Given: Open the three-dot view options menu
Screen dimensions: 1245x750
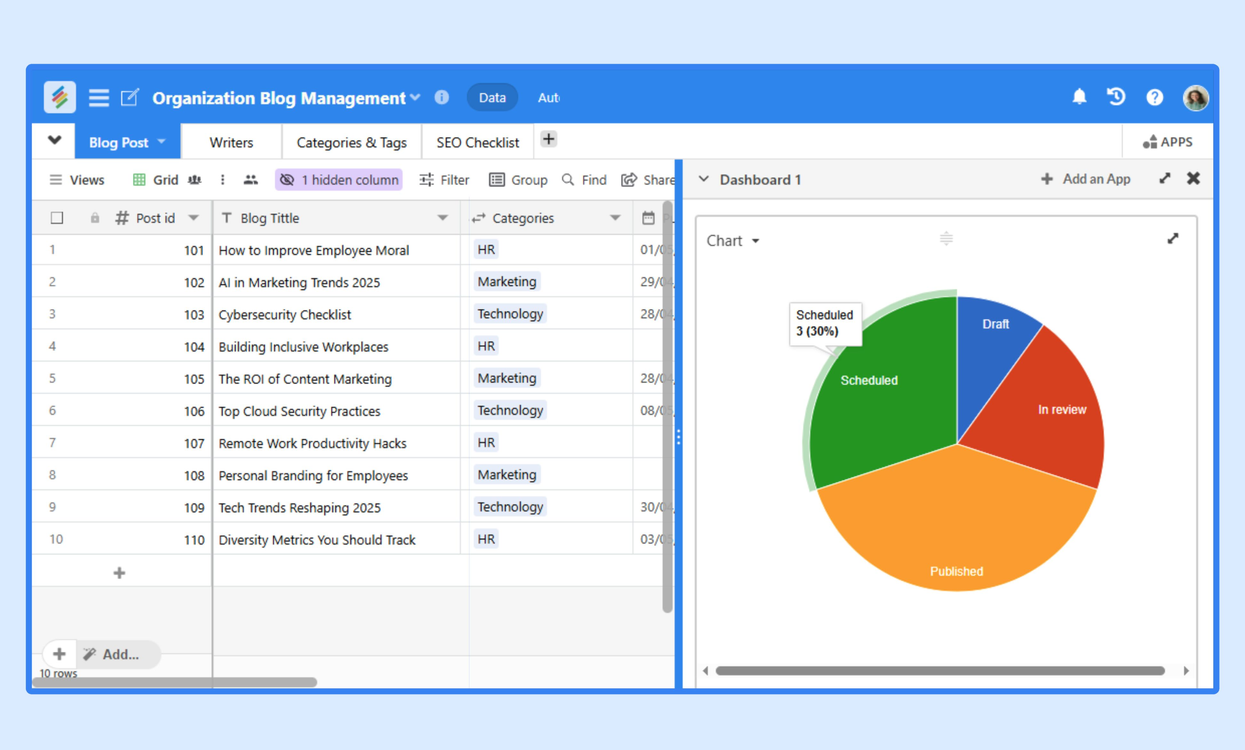Looking at the screenshot, I should click(222, 180).
